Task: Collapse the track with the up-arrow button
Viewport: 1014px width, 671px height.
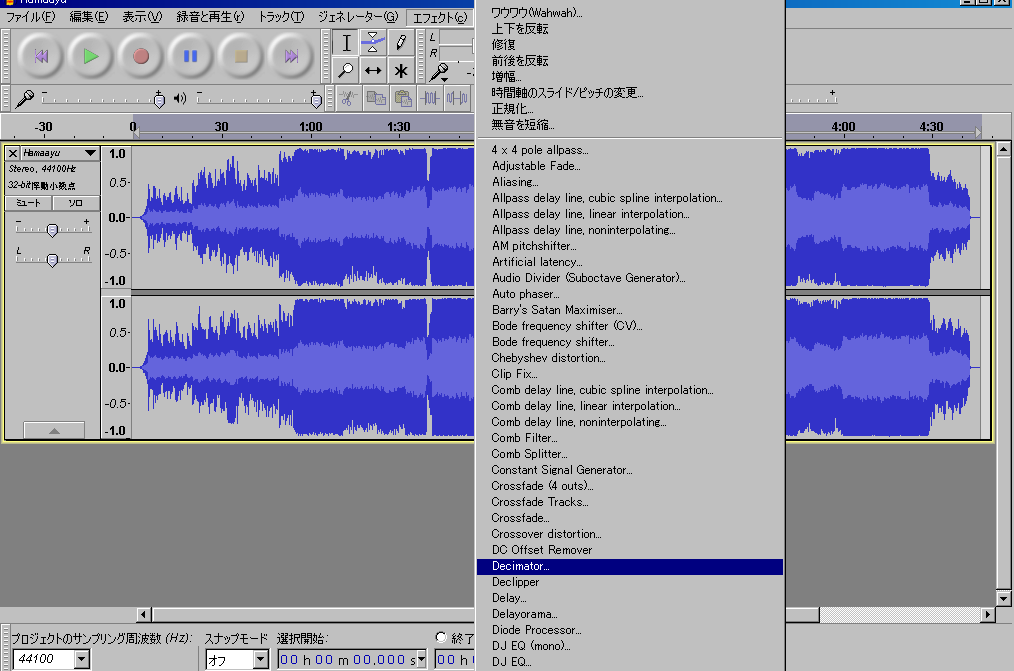Action: pos(54,431)
